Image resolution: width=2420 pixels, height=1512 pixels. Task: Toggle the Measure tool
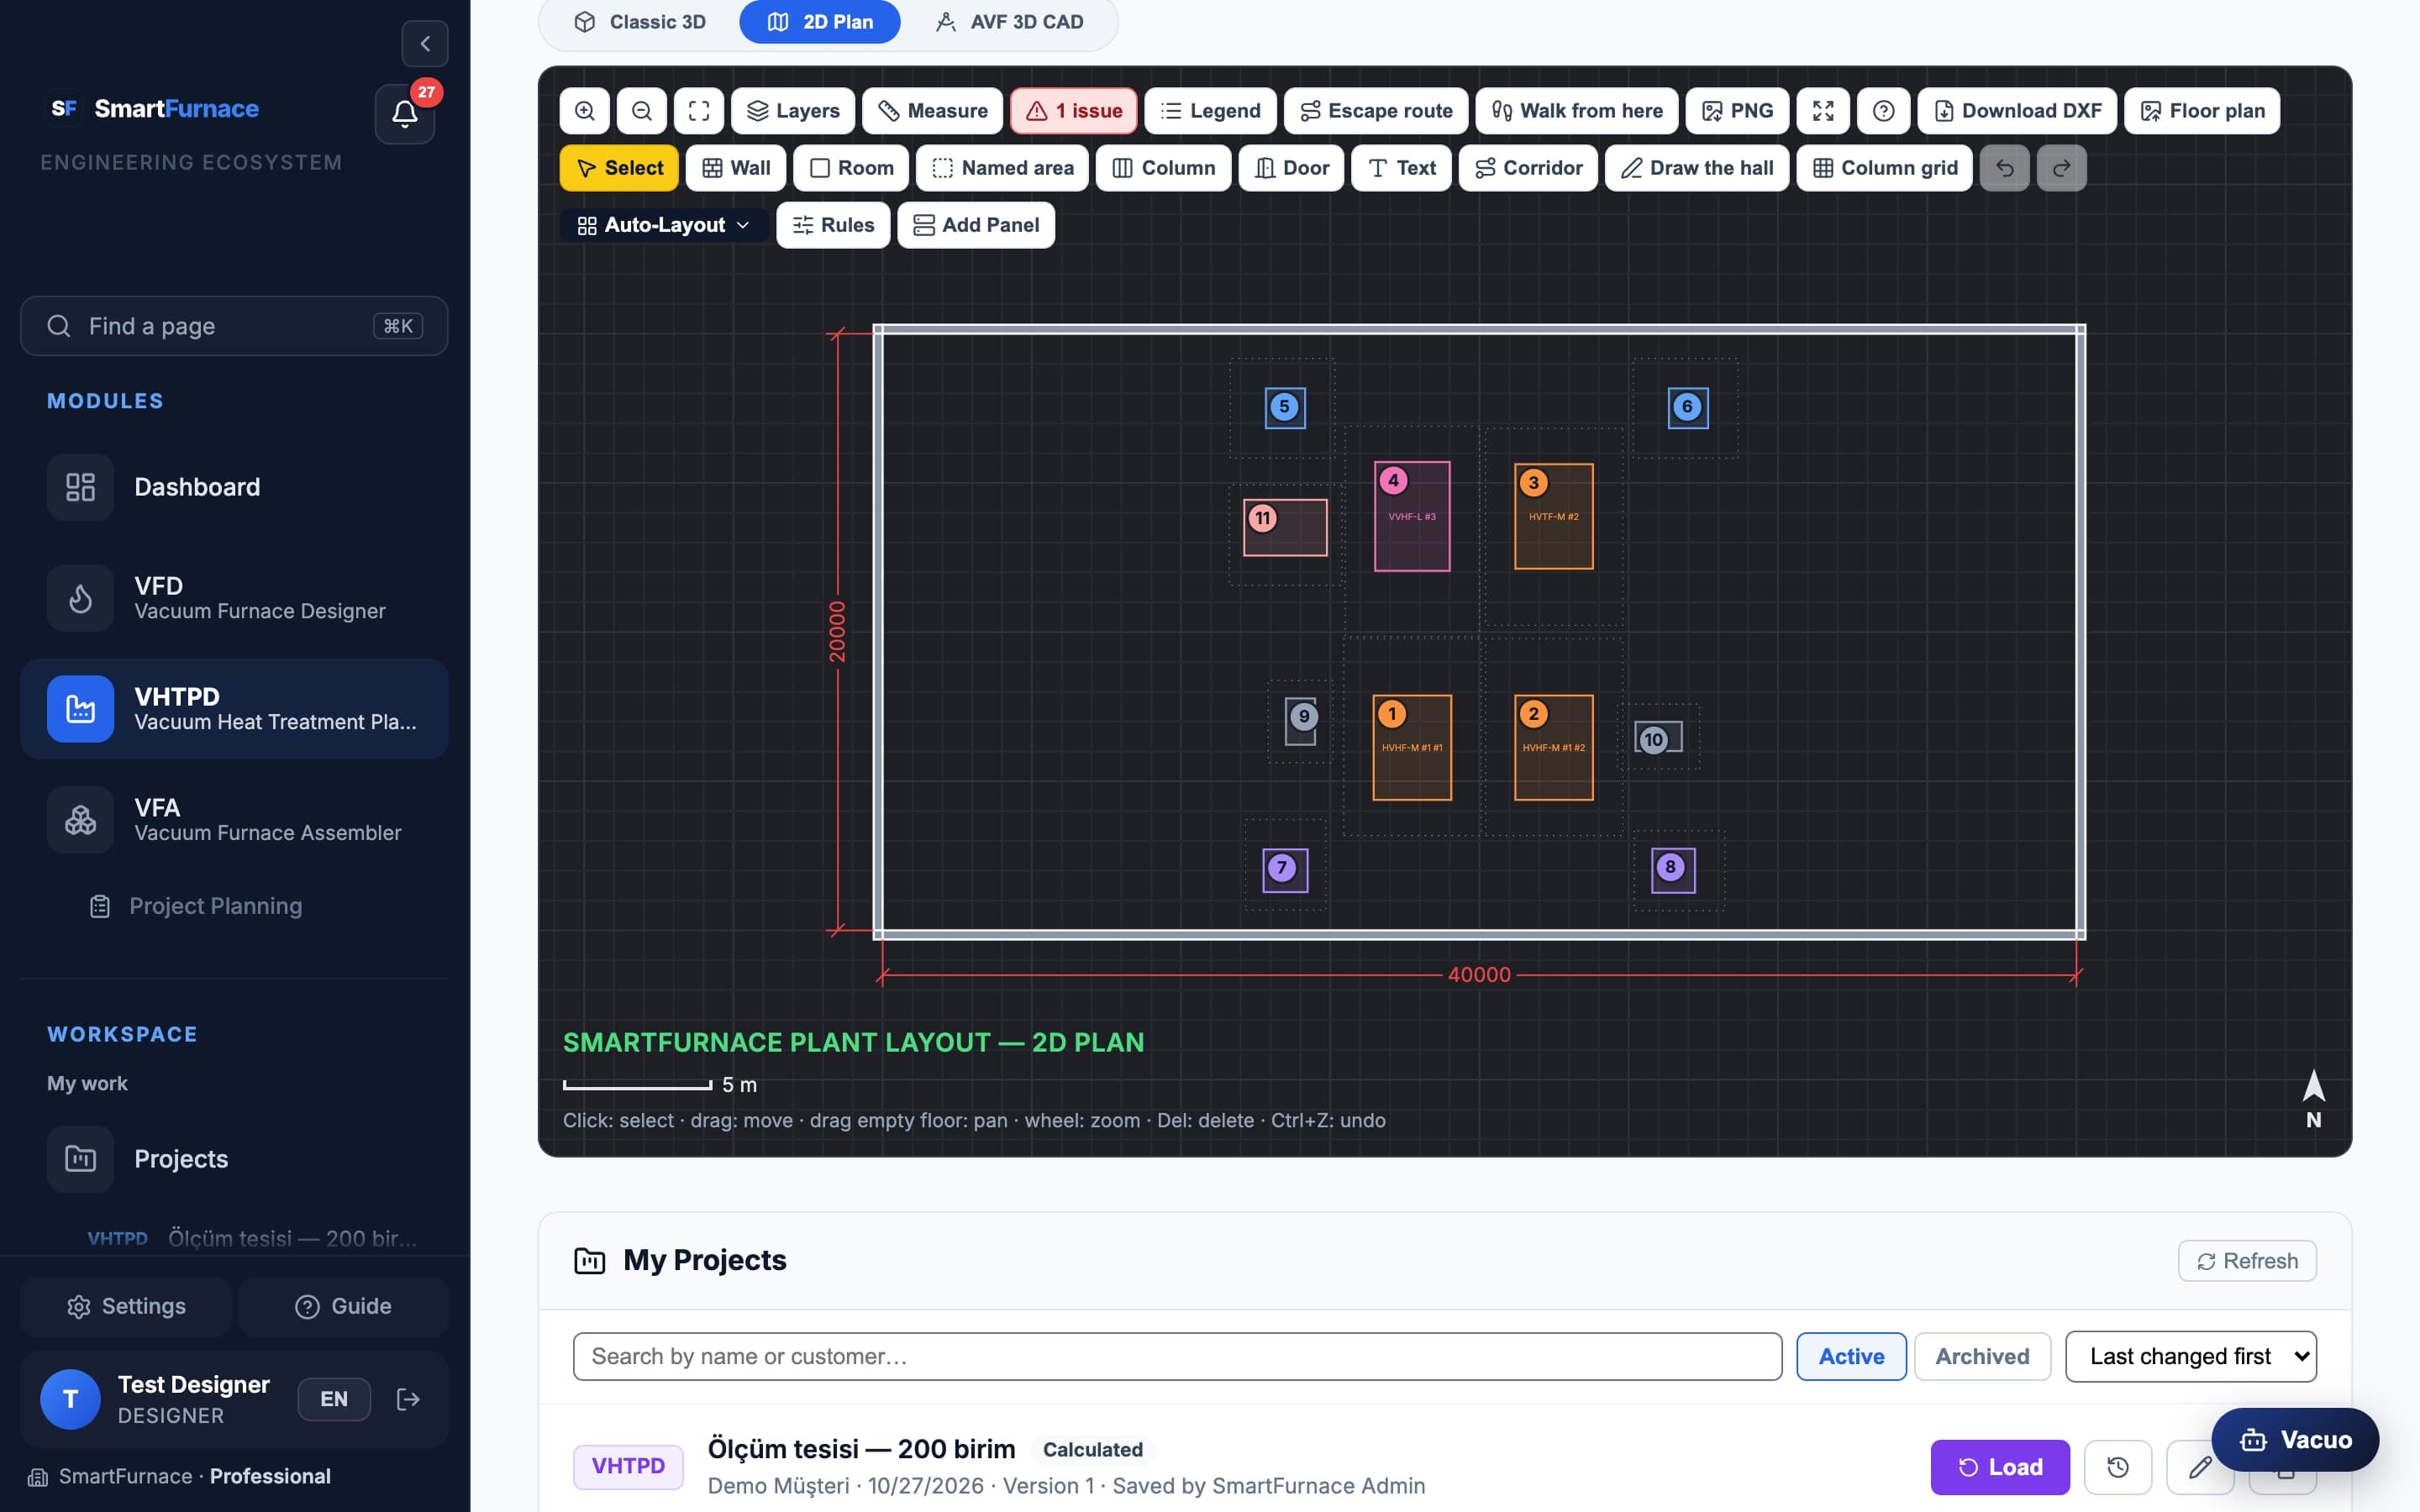pos(933,111)
